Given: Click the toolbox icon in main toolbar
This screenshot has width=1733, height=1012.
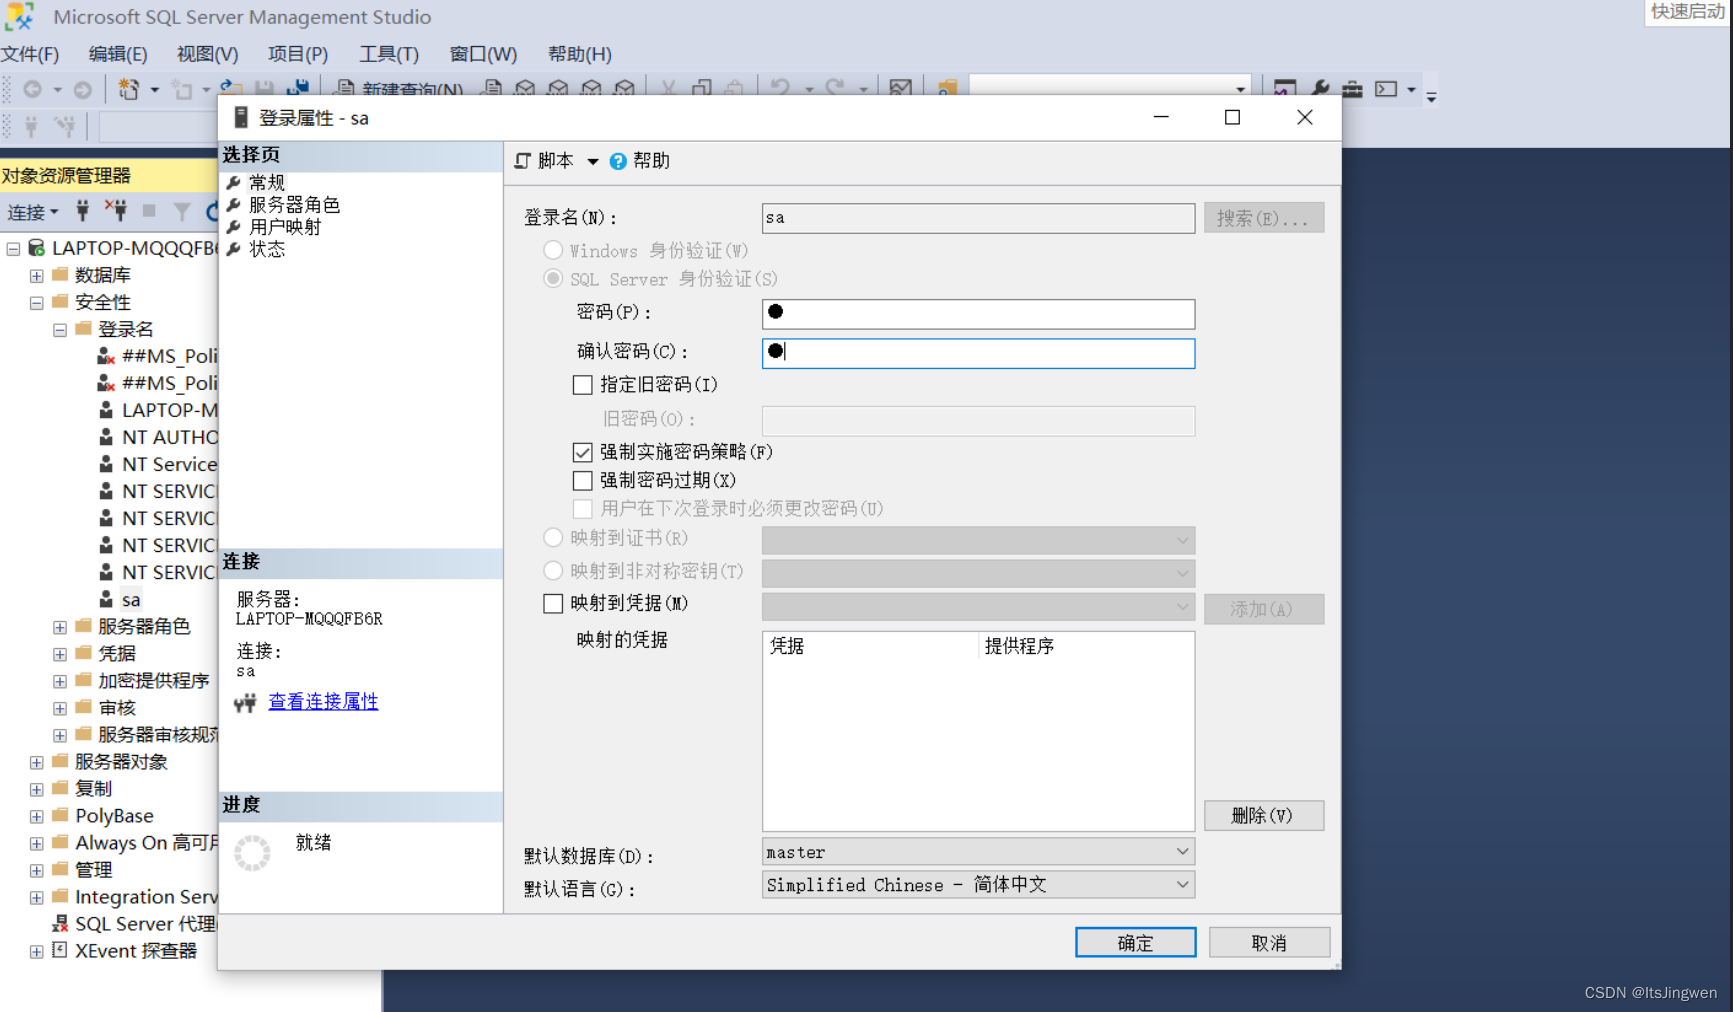Looking at the screenshot, I should tap(1352, 90).
